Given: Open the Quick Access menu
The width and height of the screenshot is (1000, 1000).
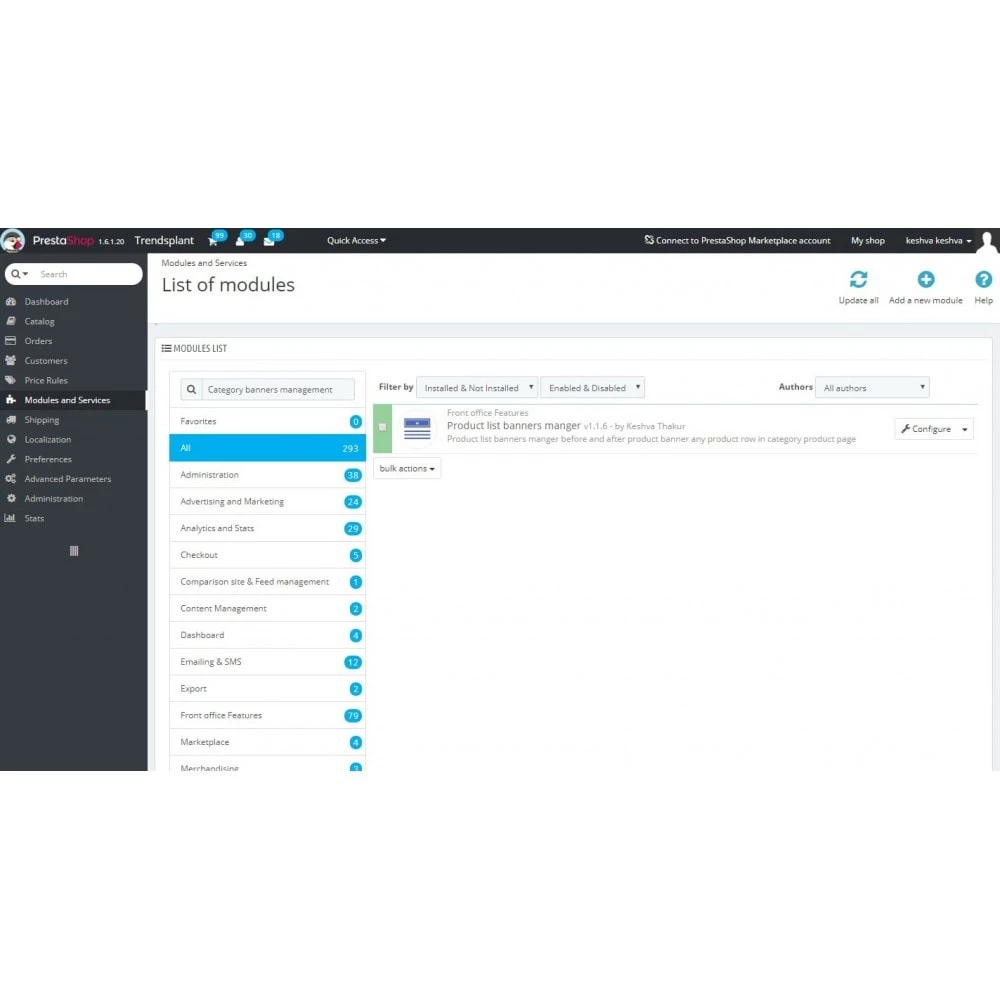Looking at the screenshot, I should 357,241.
